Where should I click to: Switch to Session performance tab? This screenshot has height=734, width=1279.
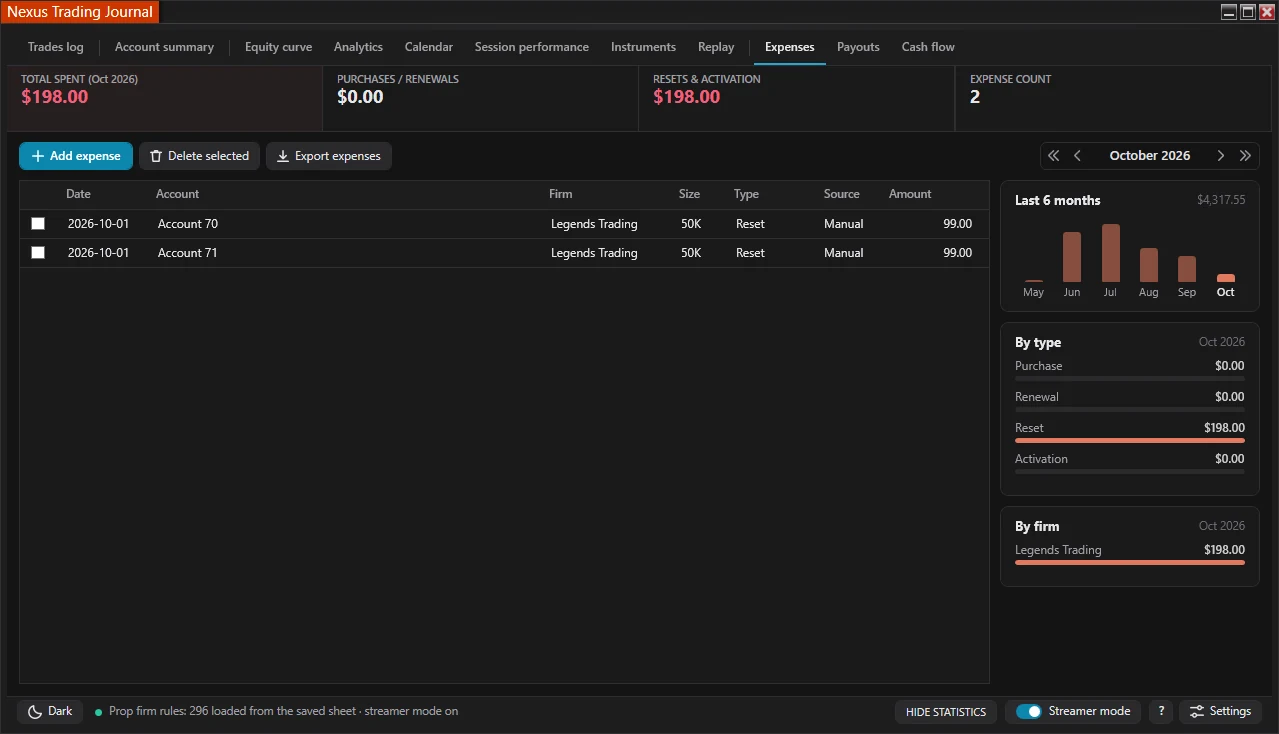coord(532,47)
